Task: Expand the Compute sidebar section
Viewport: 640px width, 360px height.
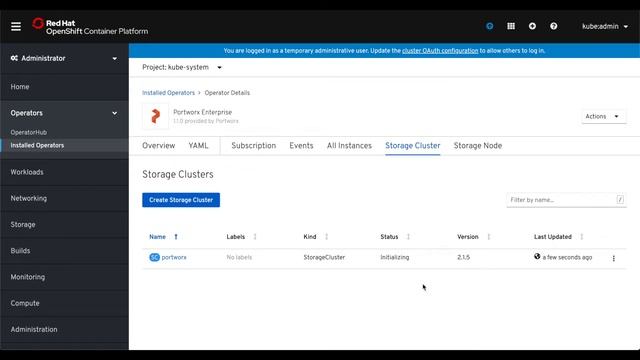Action: 64,303
